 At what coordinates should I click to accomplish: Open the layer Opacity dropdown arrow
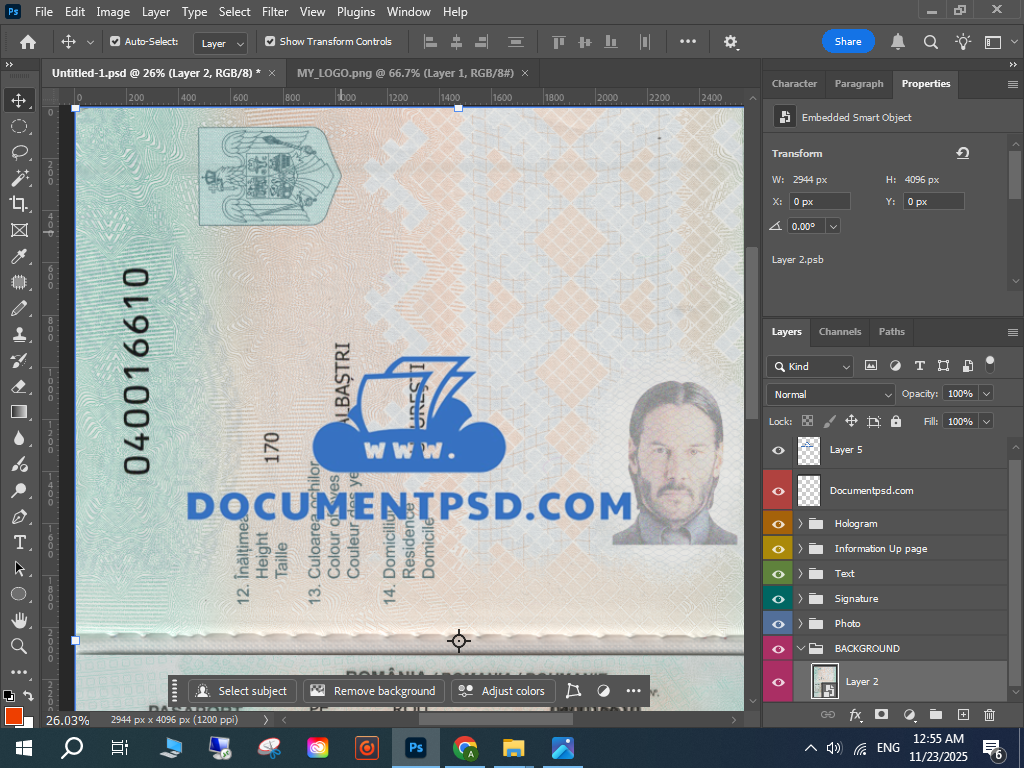click(986, 394)
